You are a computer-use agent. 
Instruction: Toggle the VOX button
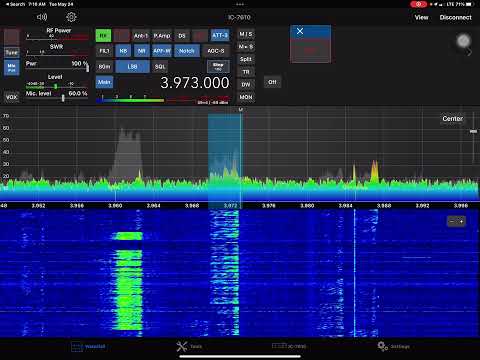(x=12, y=97)
